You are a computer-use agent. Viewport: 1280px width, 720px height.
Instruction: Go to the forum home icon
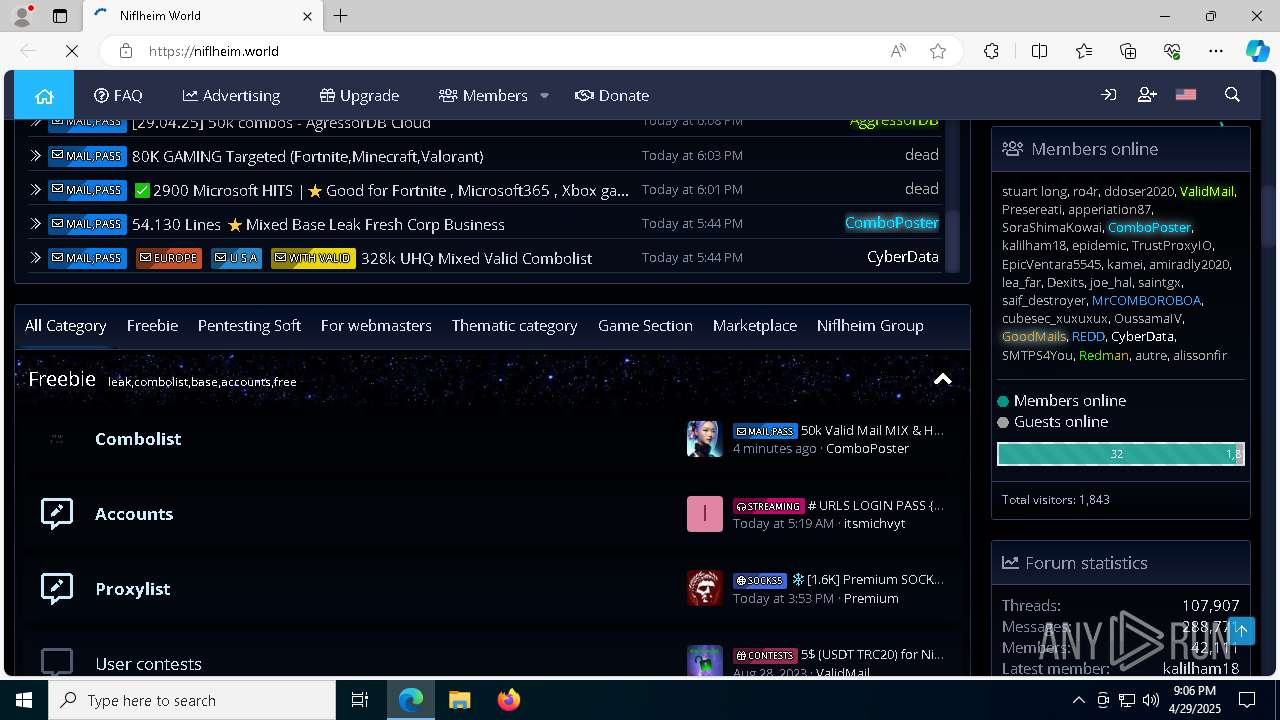tap(44, 95)
